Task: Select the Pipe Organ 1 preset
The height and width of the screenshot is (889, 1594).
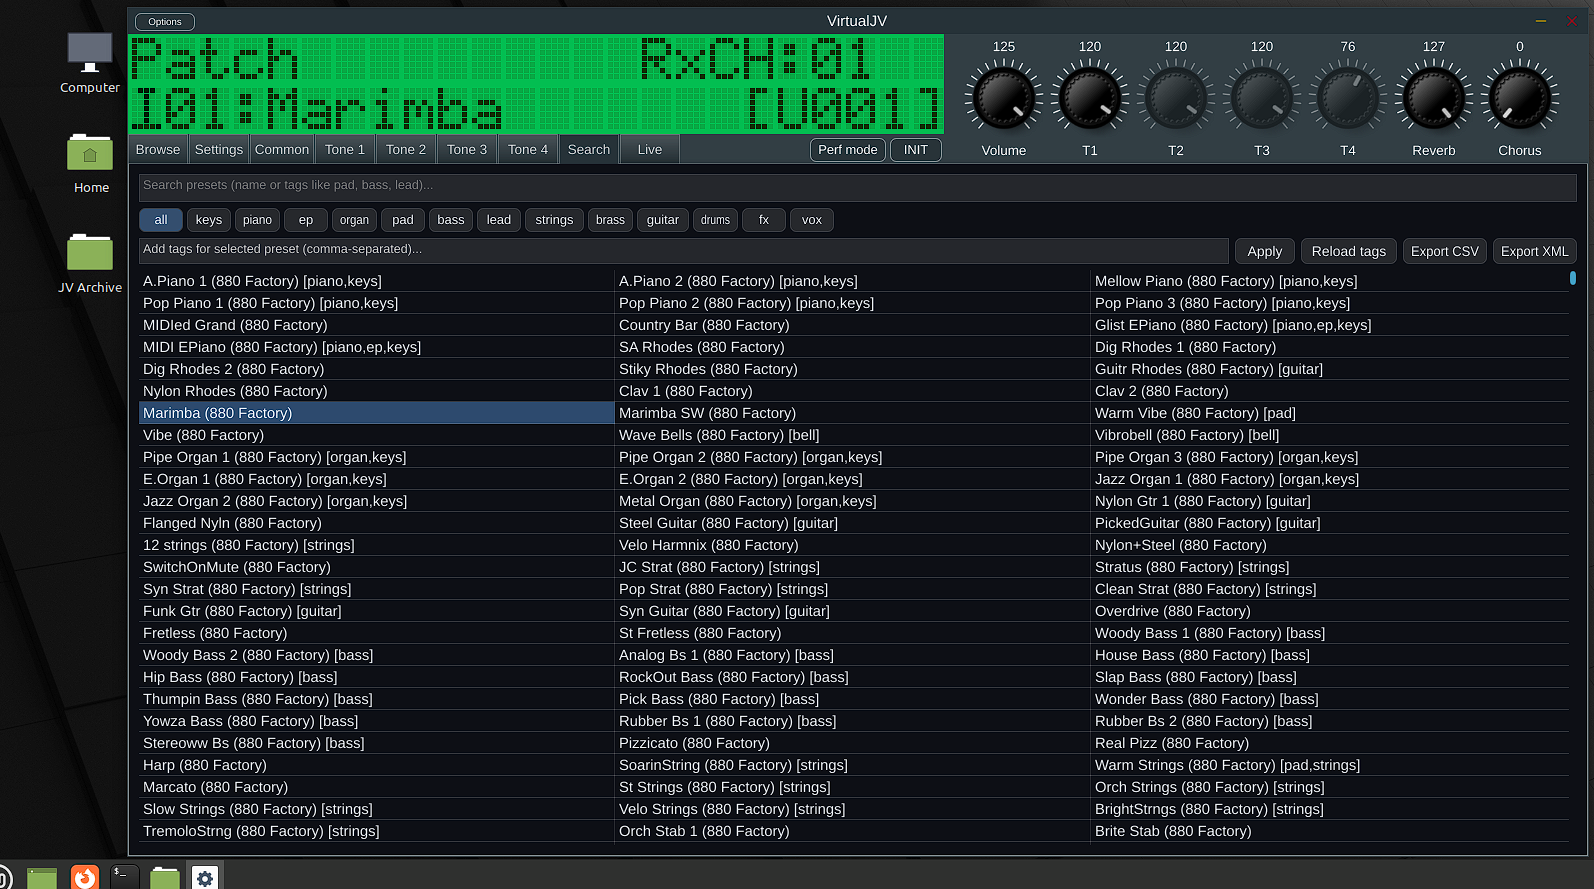Action: point(274,457)
